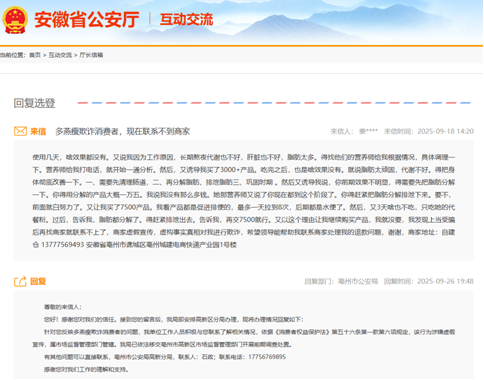Screen dimensions: 484x380
Task: Click the 回复选登 section heading
Action: [x=34, y=103]
